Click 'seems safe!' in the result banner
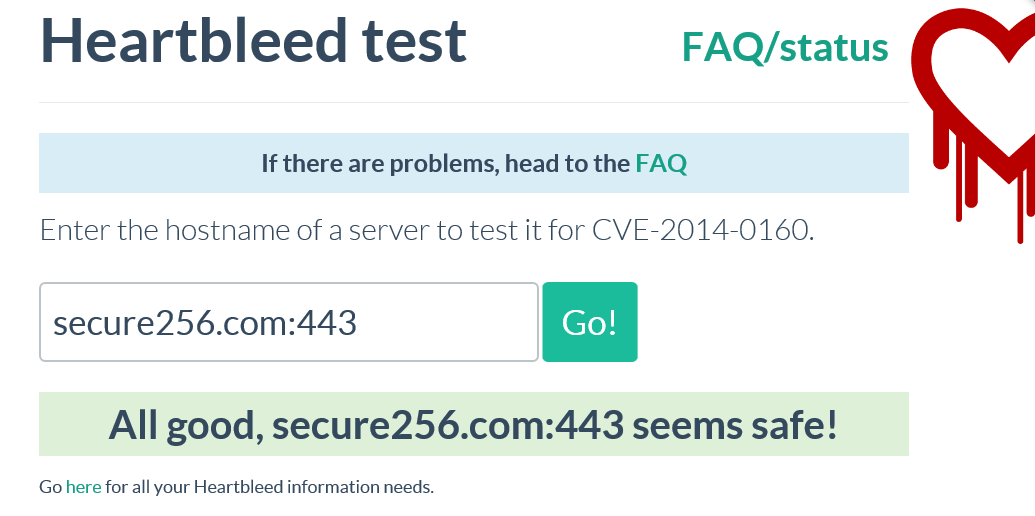Image resolution: width=1035 pixels, height=516 pixels. pos(735,426)
